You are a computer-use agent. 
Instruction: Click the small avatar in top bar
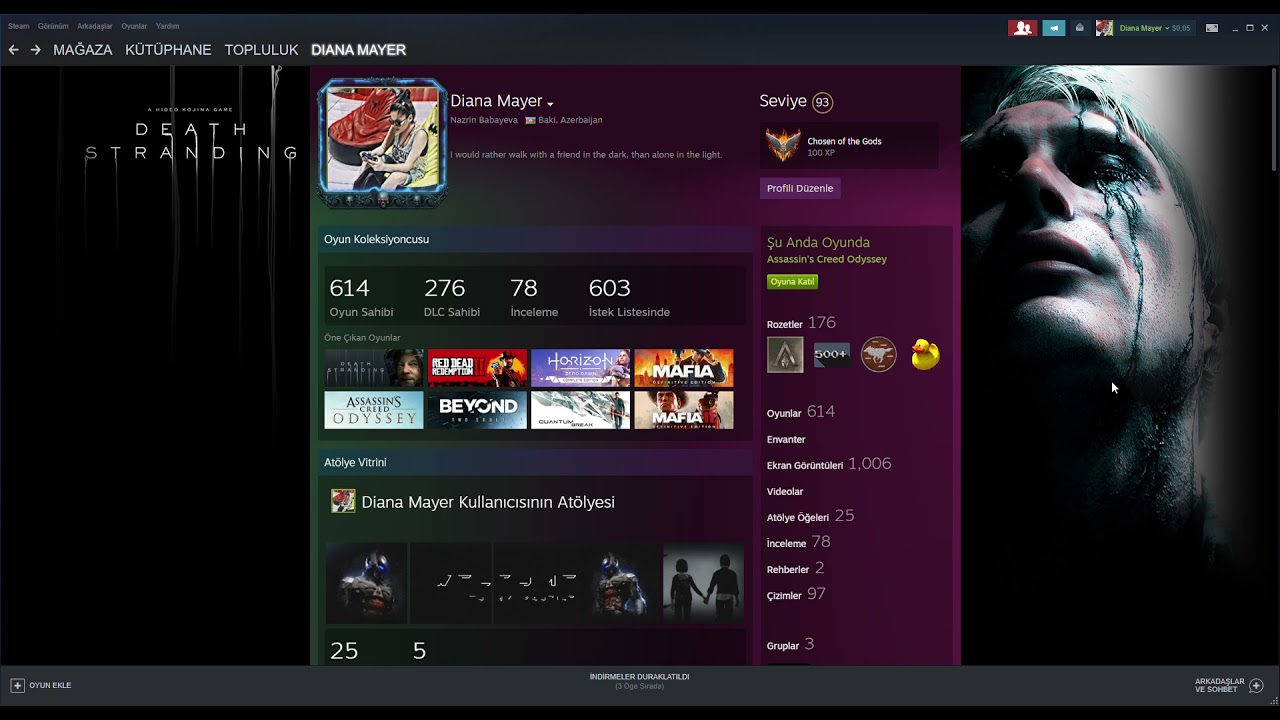(x=1104, y=28)
